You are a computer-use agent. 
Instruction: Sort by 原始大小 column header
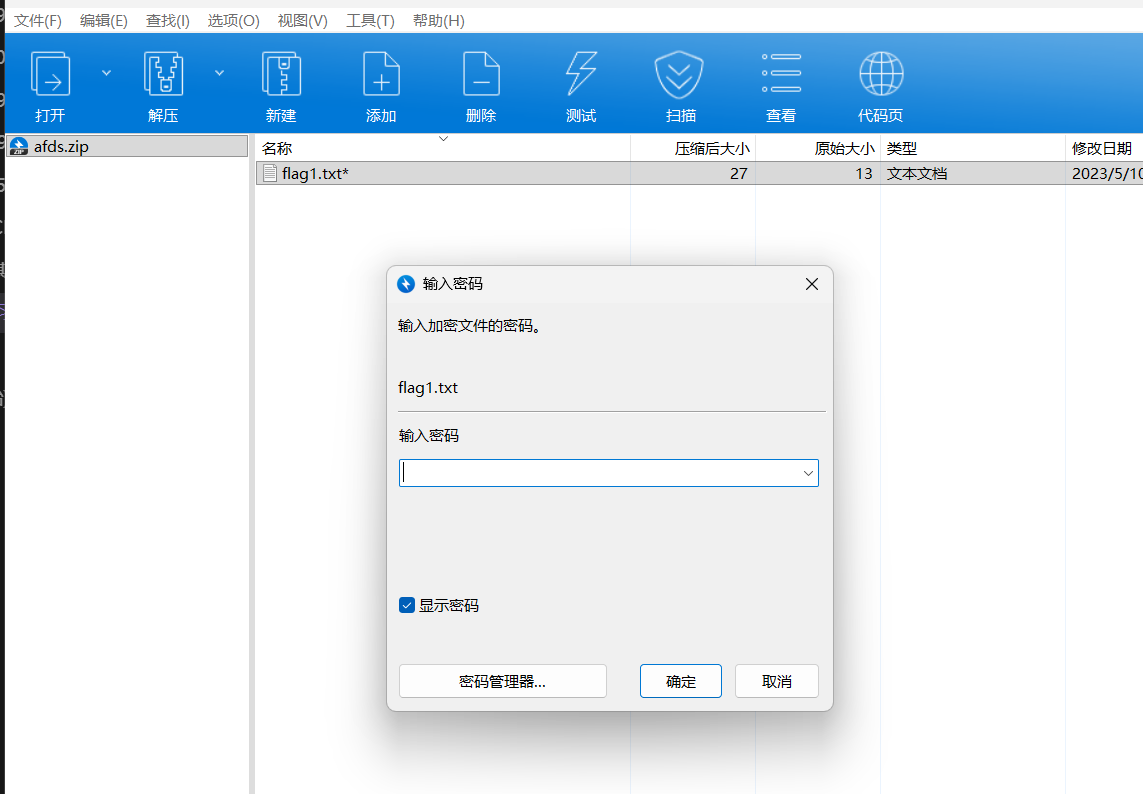click(x=818, y=148)
